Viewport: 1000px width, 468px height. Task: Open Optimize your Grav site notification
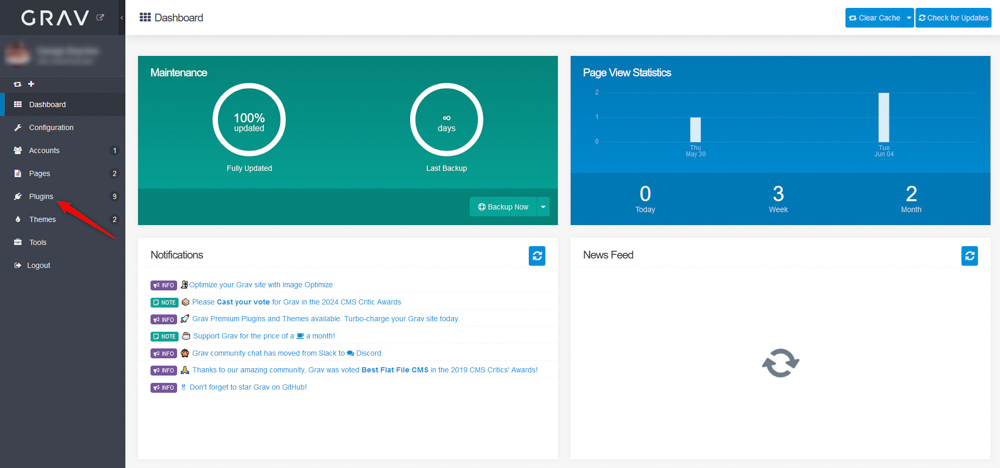coord(261,285)
